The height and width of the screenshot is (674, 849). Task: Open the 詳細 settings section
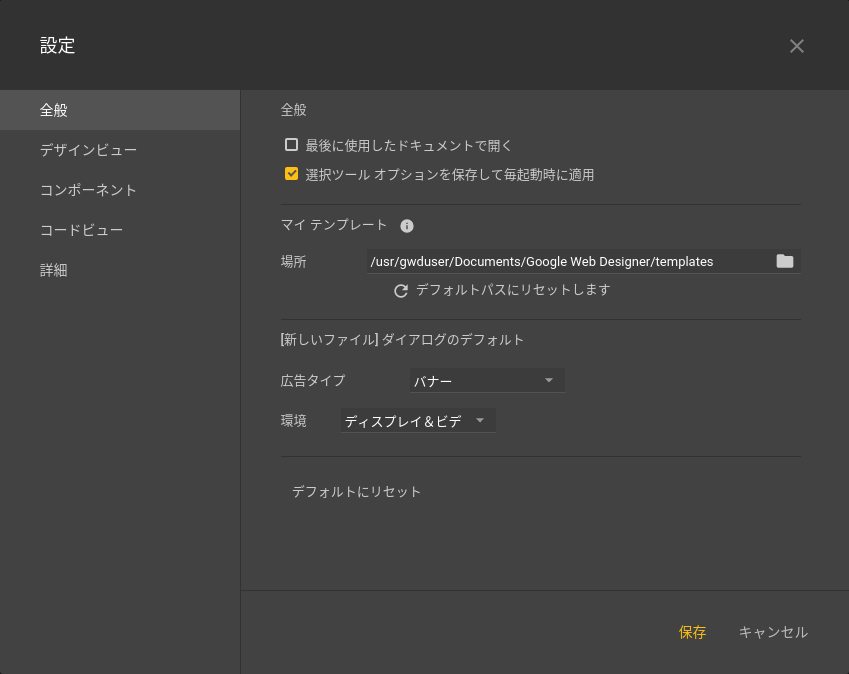[x=120, y=270]
